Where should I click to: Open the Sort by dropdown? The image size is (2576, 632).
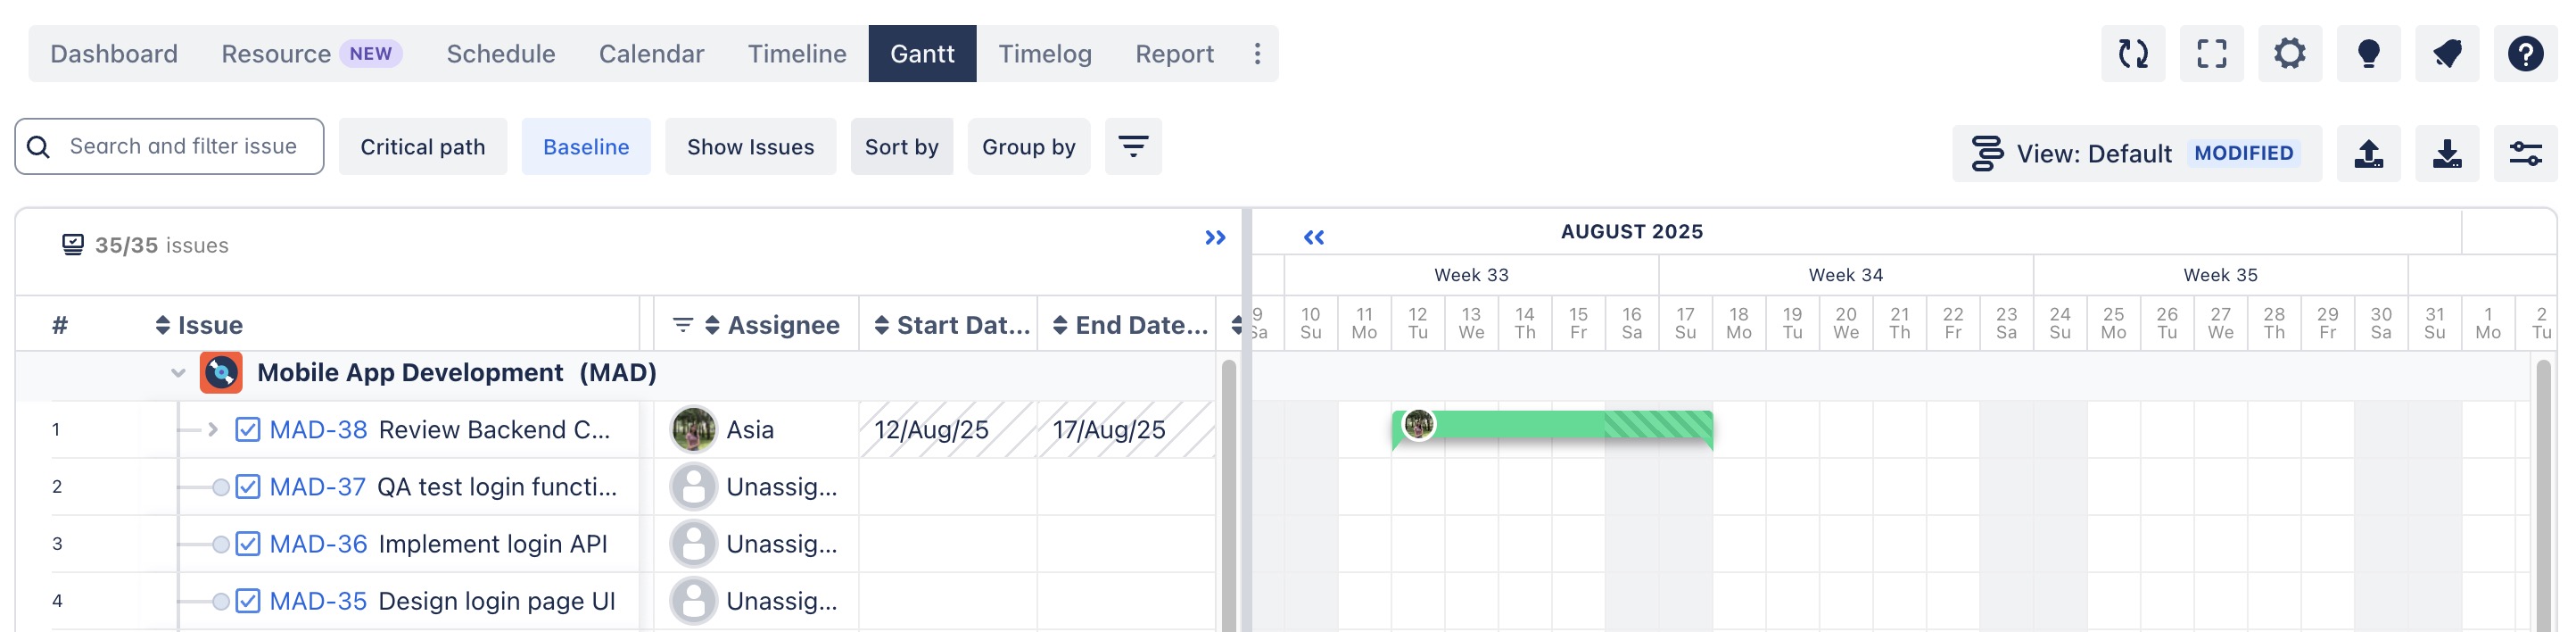click(901, 147)
